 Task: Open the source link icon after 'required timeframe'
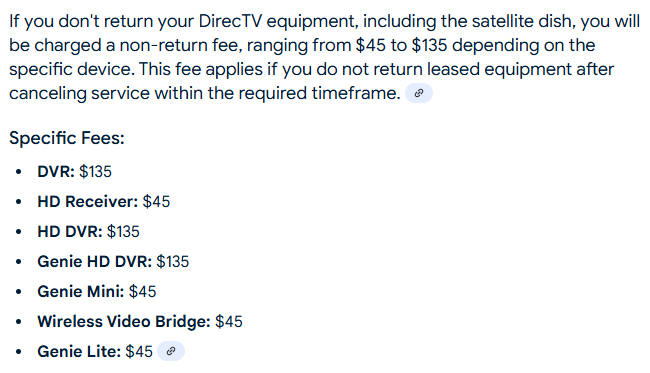click(x=419, y=93)
